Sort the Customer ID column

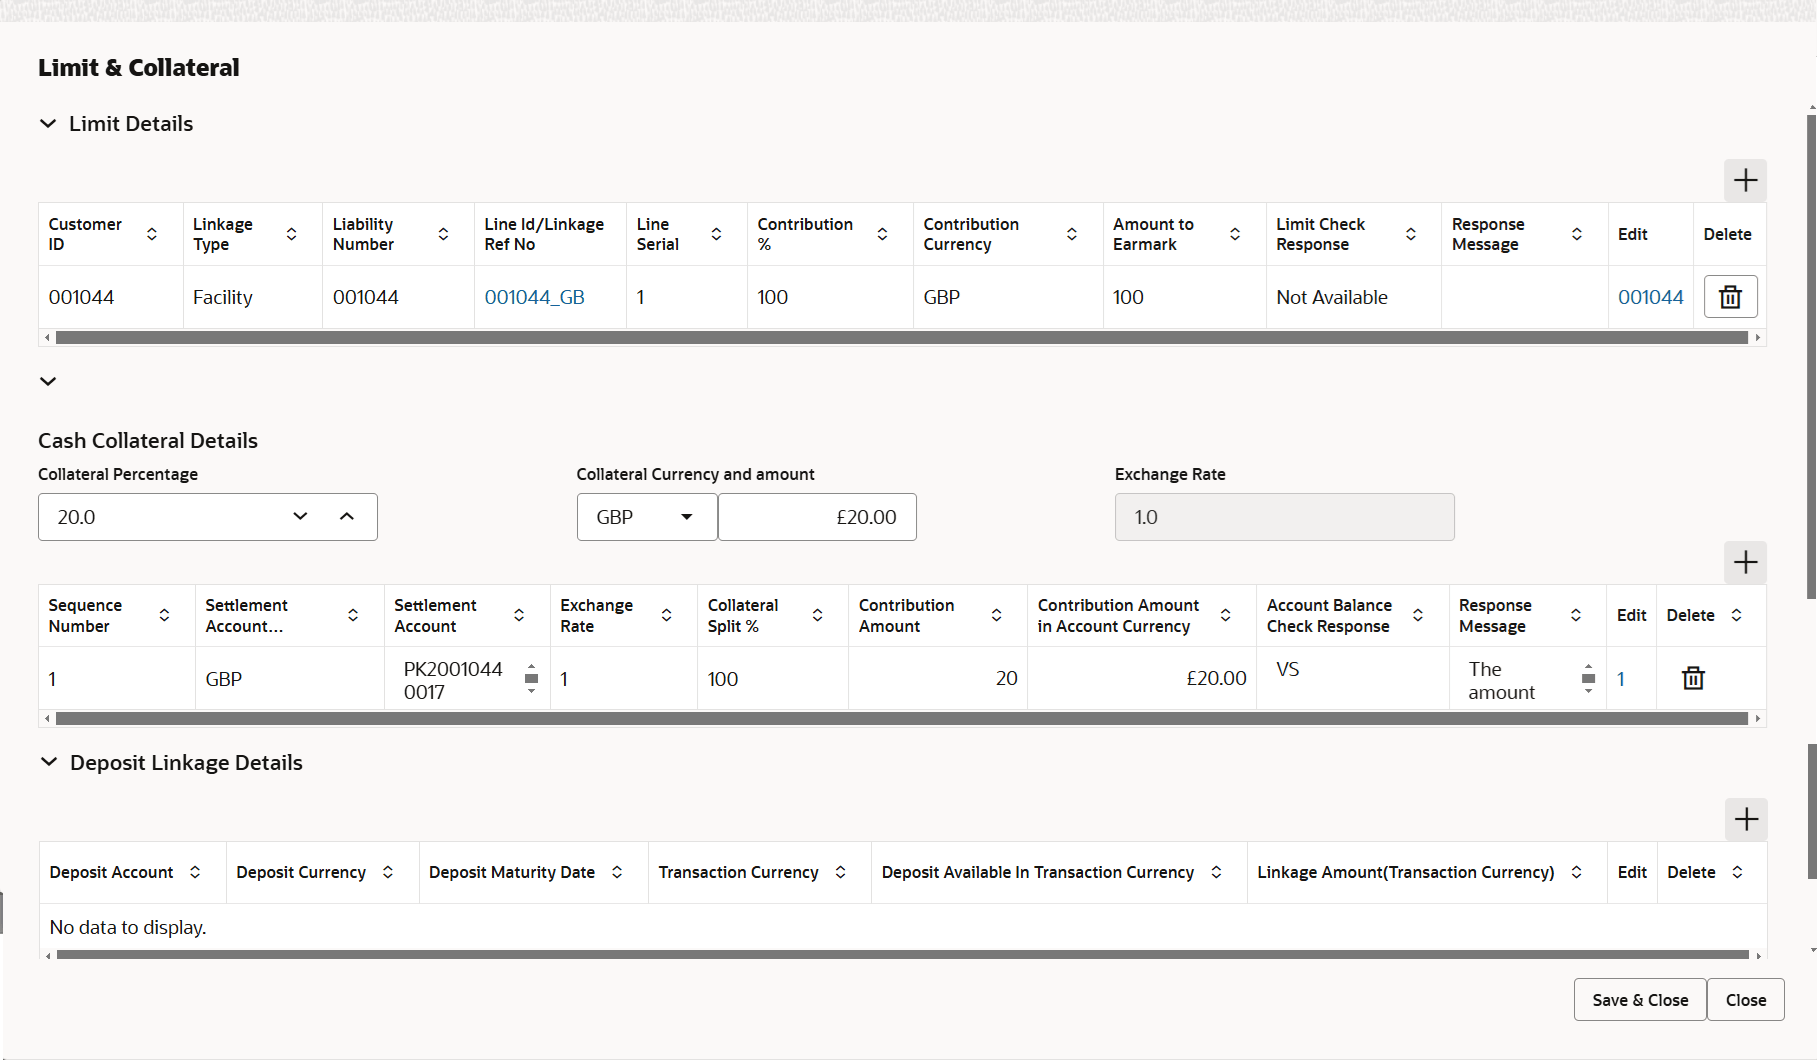tap(152, 234)
